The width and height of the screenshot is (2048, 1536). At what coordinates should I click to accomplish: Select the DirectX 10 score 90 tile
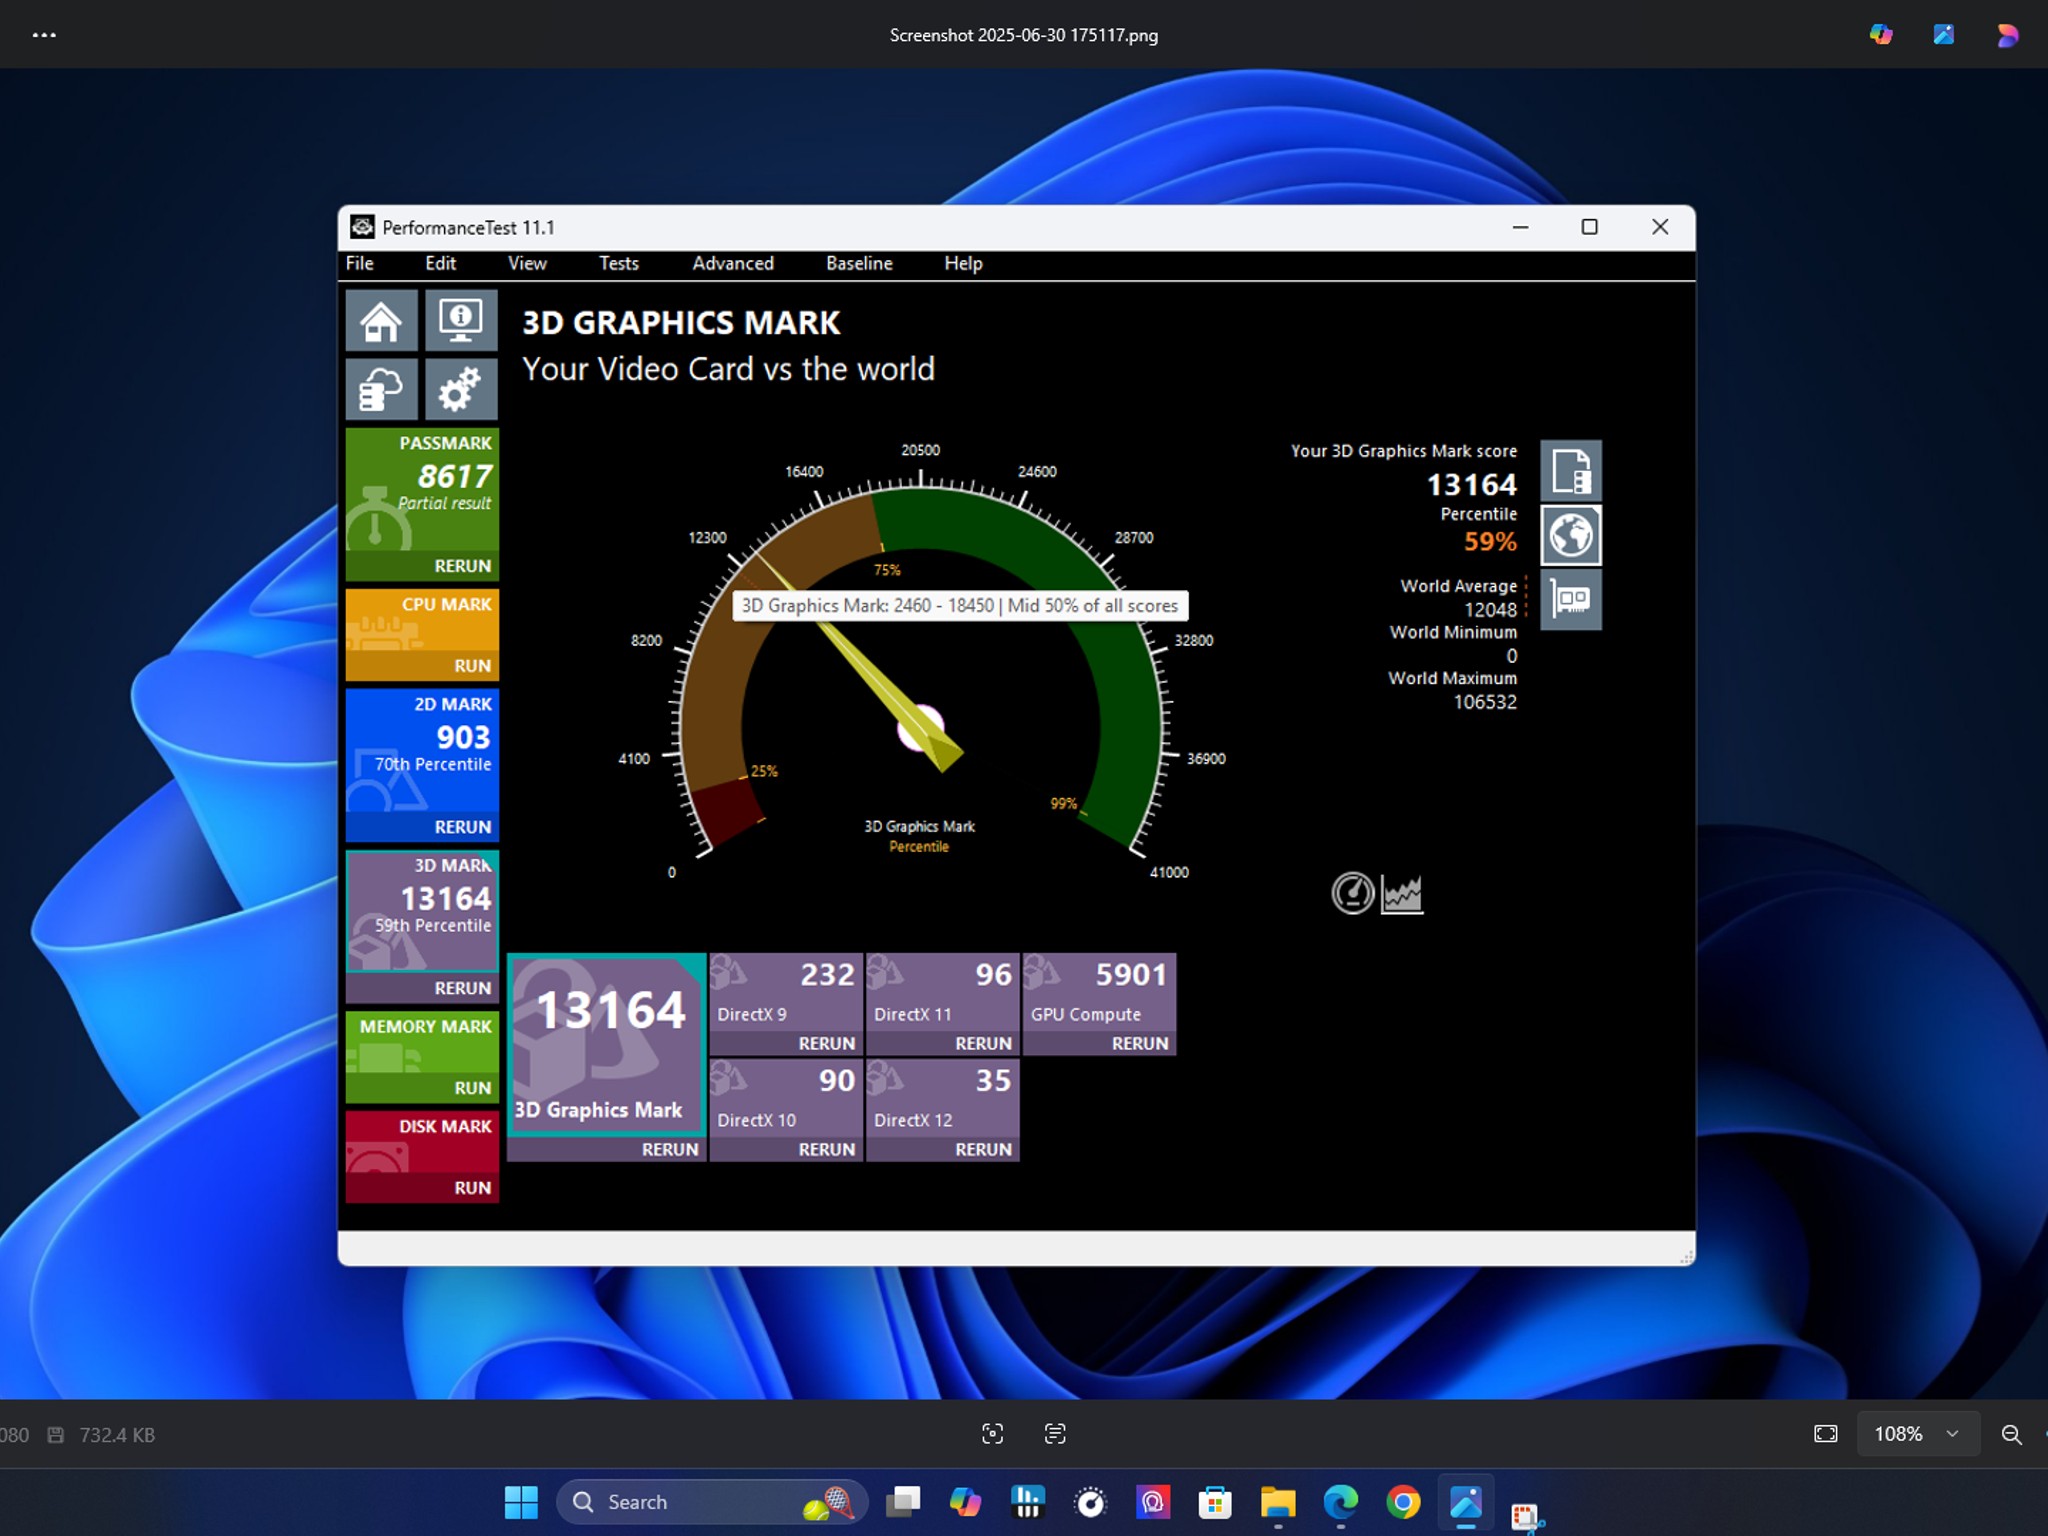click(786, 1098)
